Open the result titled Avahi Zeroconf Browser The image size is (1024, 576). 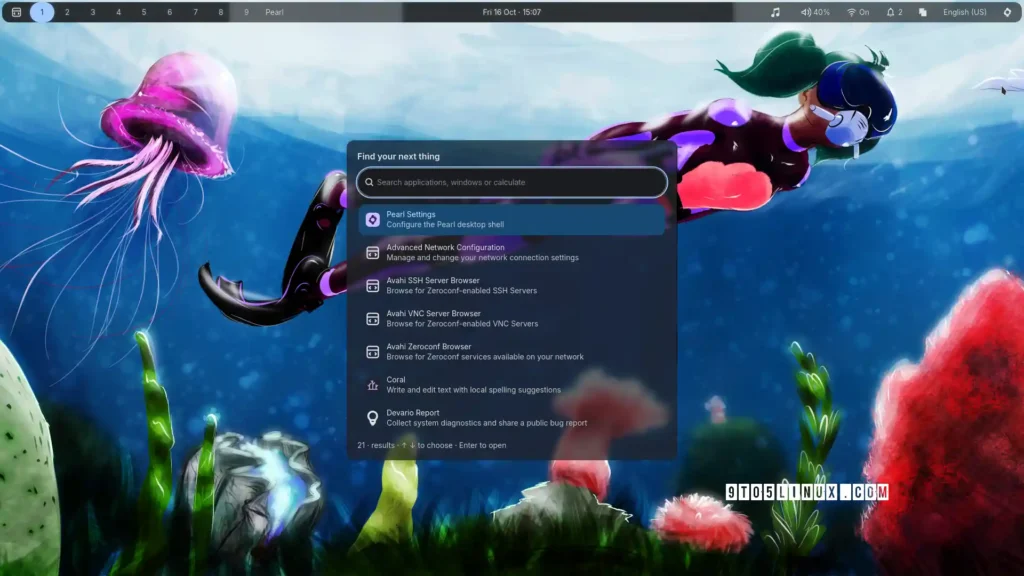pyautogui.click(x=512, y=352)
